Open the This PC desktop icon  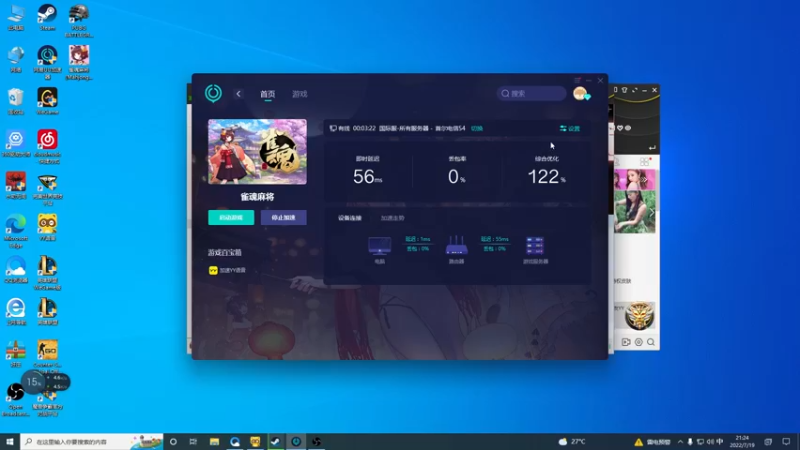tap(16, 17)
